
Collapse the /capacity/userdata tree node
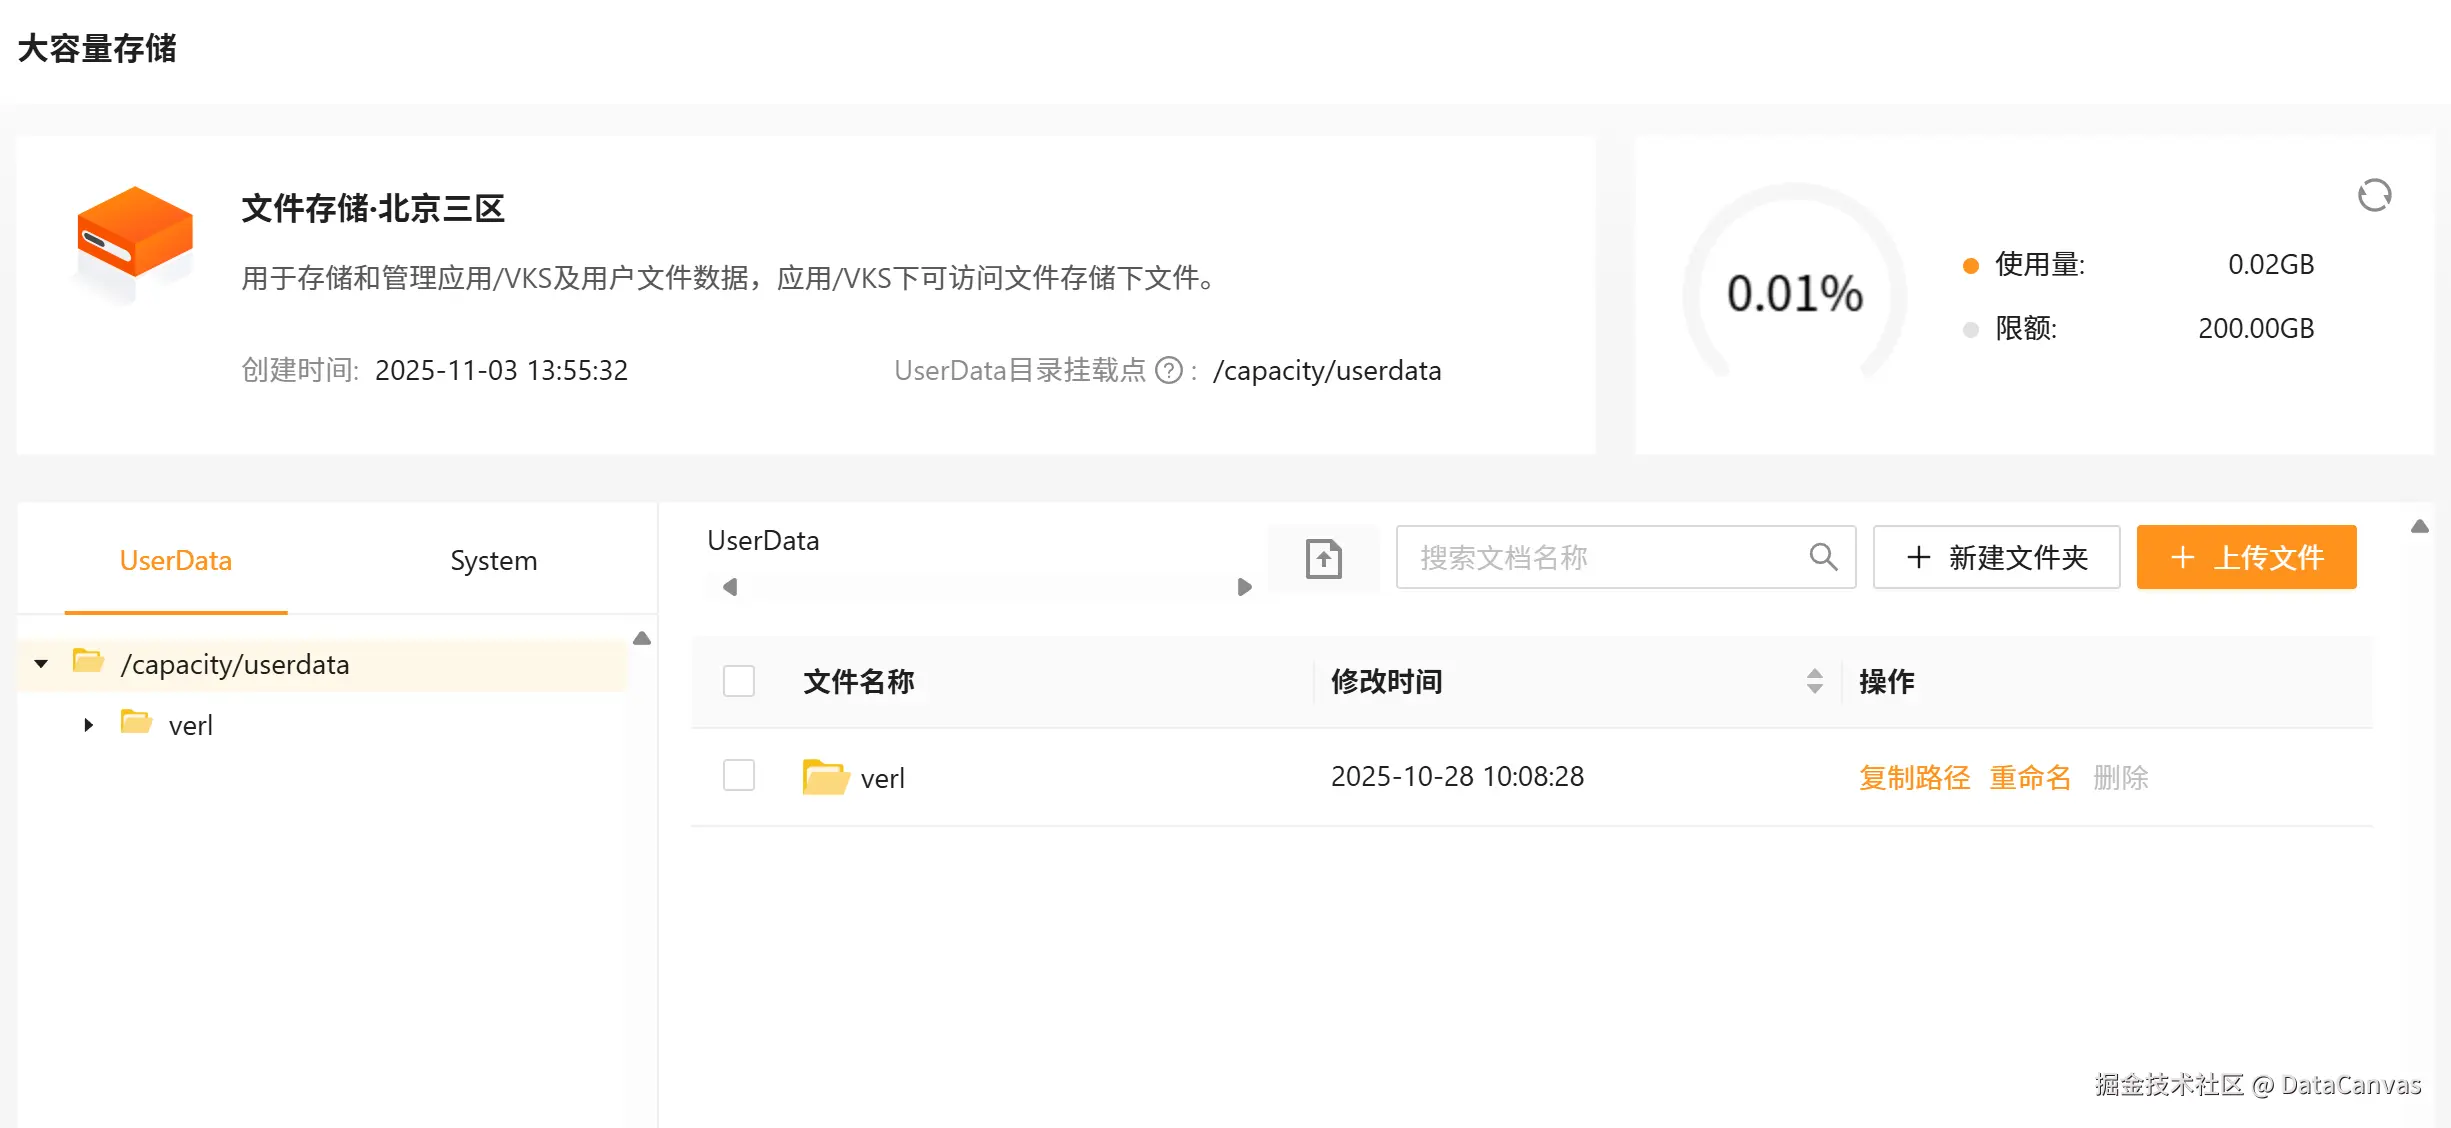click(x=41, y=664)
